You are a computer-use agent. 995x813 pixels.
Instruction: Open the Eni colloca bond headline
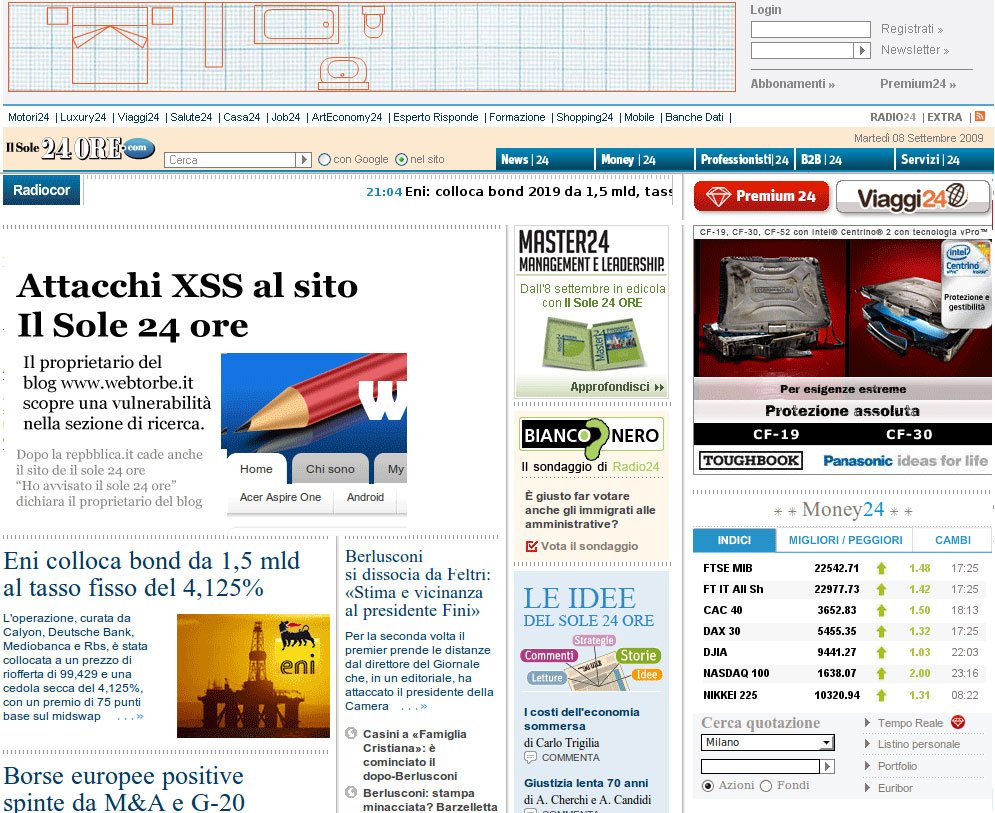pos(151,574)
